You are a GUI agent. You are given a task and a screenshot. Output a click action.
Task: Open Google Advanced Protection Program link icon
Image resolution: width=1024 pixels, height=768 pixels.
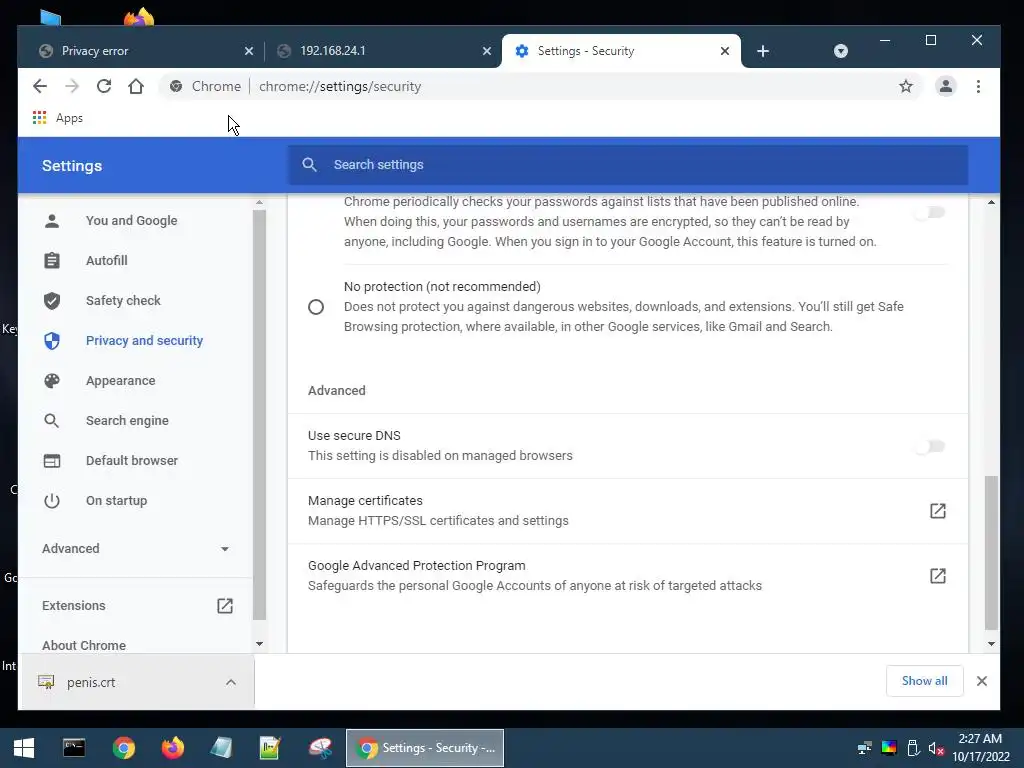point(938,575)
